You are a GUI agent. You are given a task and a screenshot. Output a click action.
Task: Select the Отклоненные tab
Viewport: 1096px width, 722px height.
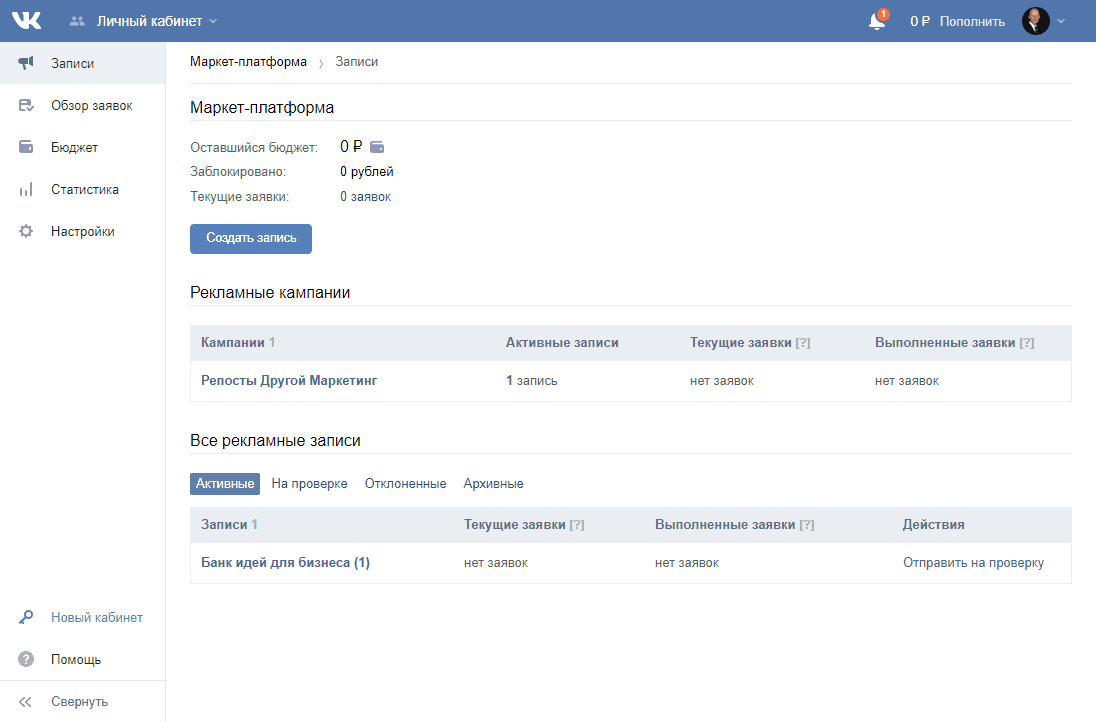tap(405, 484)
